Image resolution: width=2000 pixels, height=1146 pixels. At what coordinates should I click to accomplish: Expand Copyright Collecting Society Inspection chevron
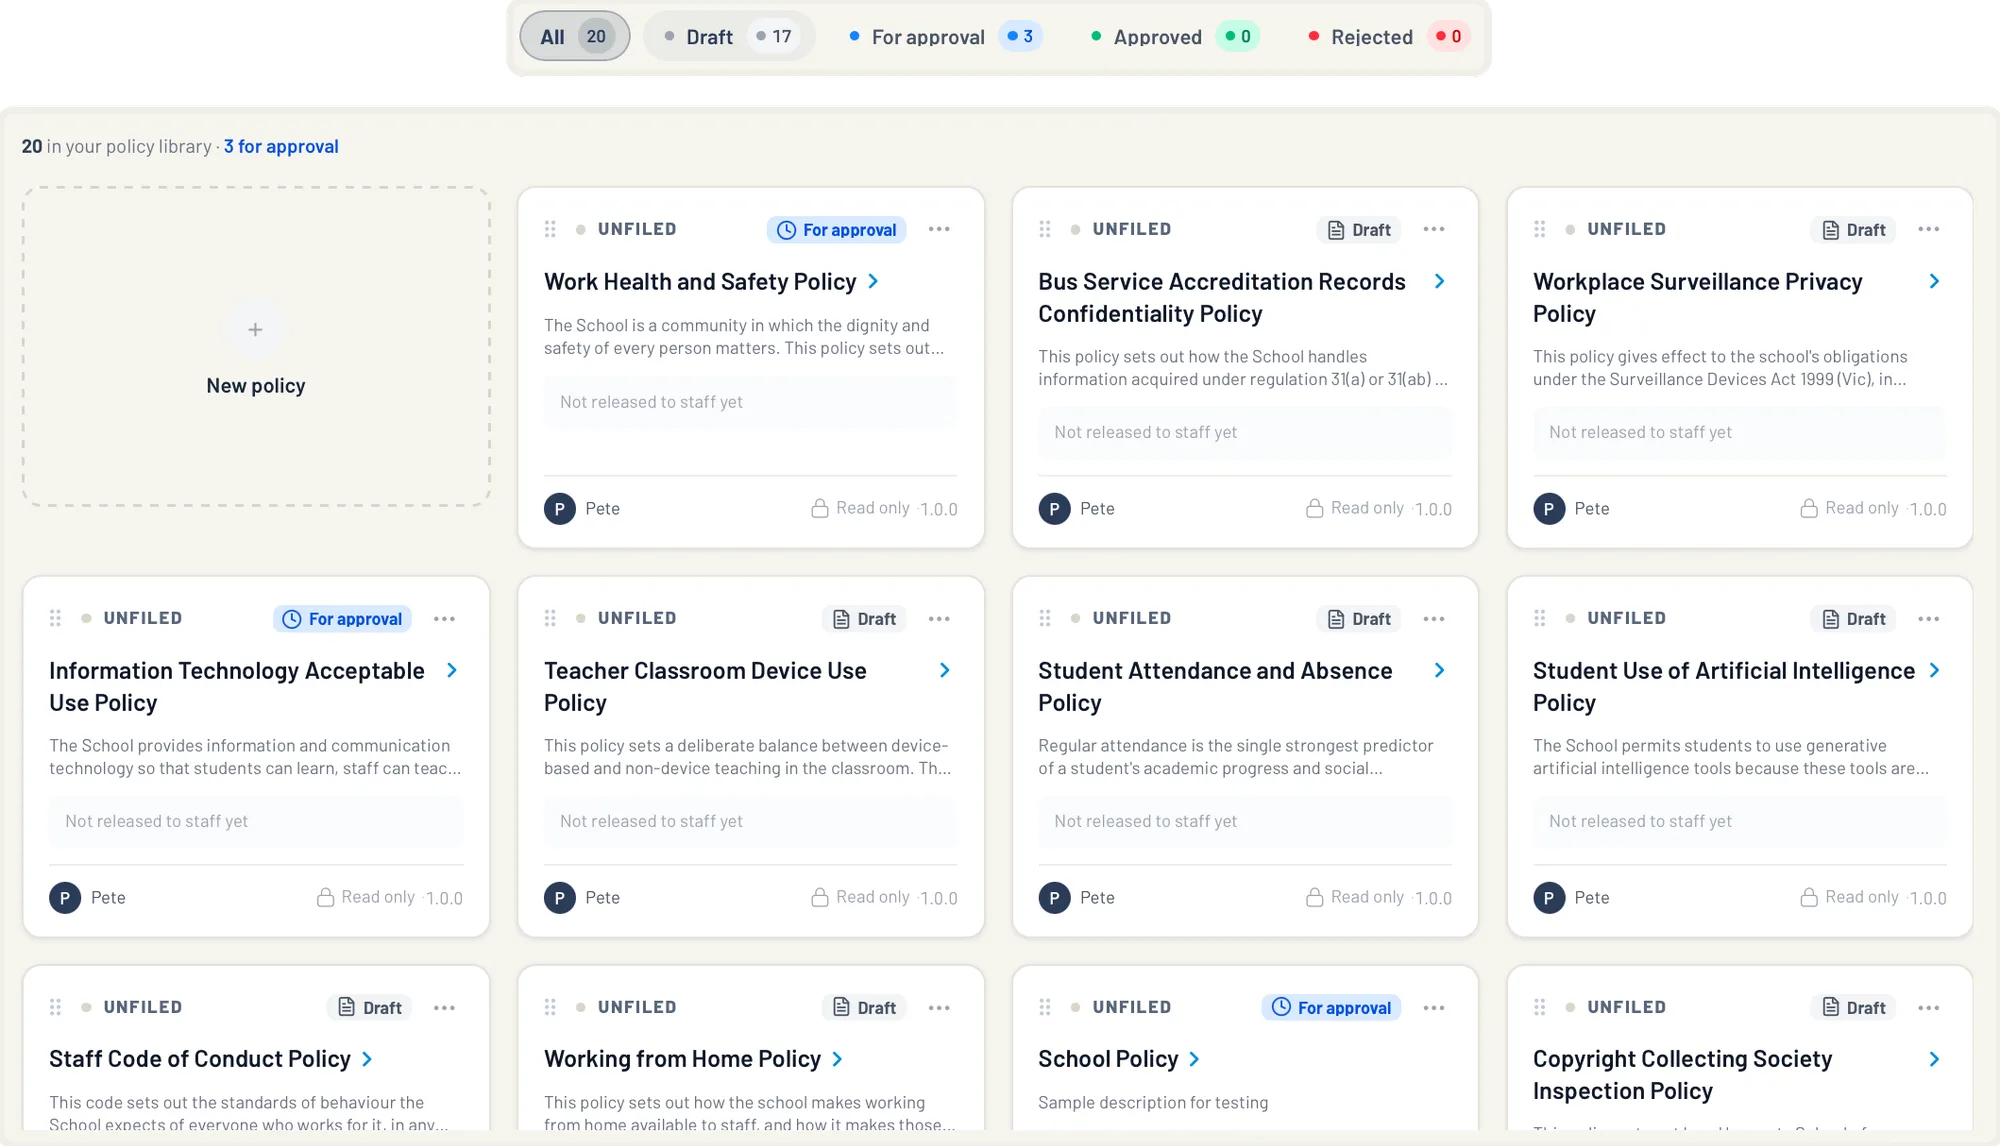pos(1934,1060)
